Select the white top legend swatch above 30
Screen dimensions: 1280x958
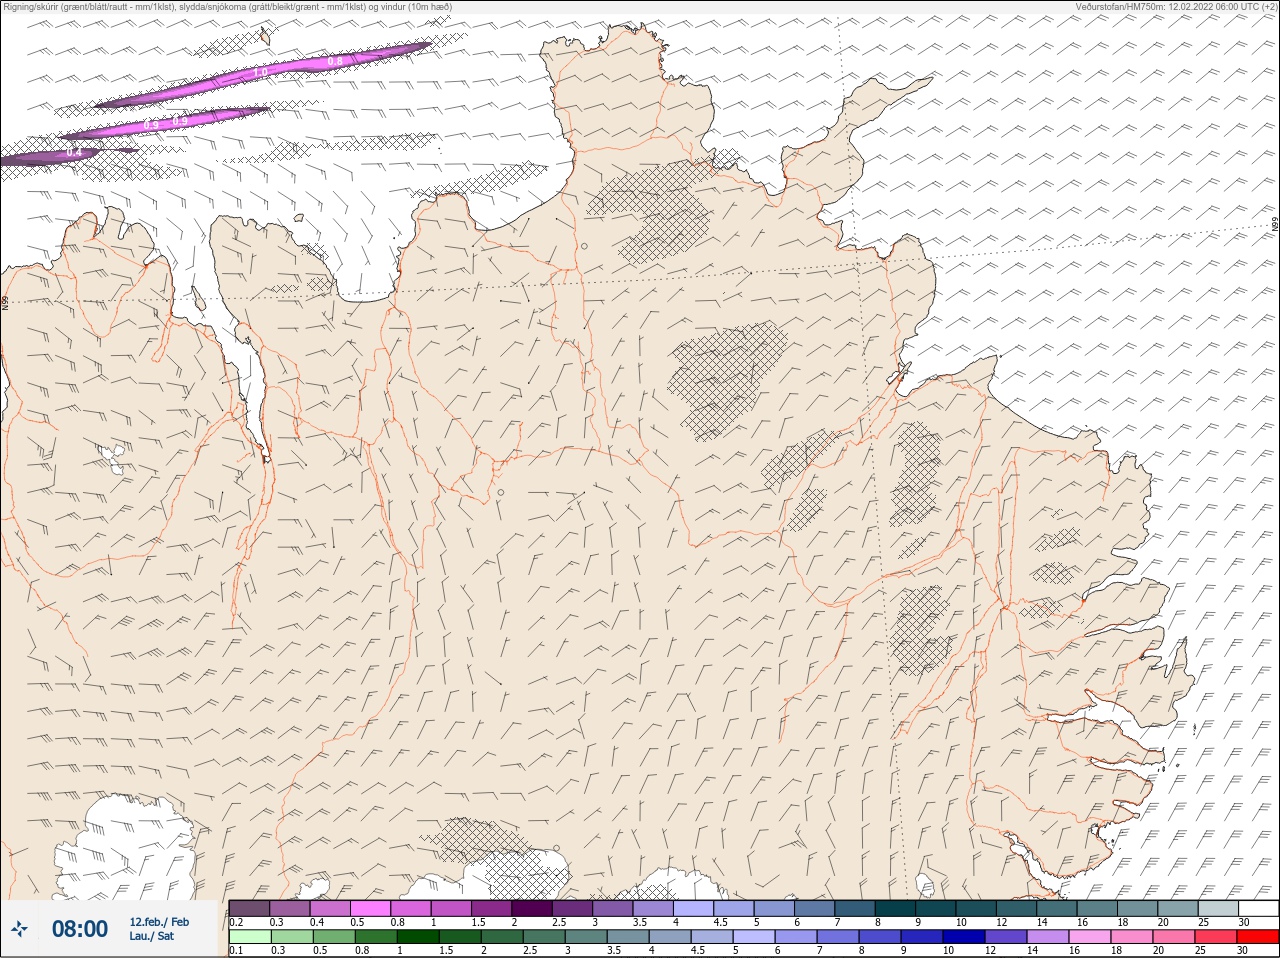click(x=1260, y=908)
